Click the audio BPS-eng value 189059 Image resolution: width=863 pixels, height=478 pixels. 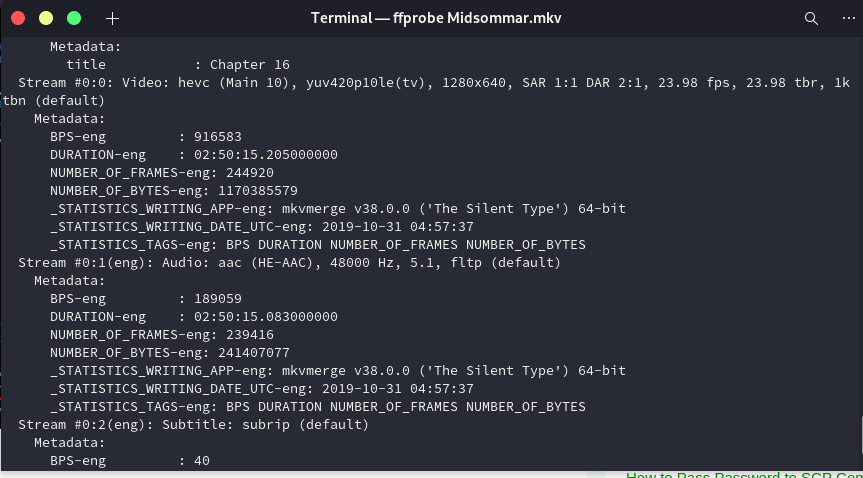(217, 299)
